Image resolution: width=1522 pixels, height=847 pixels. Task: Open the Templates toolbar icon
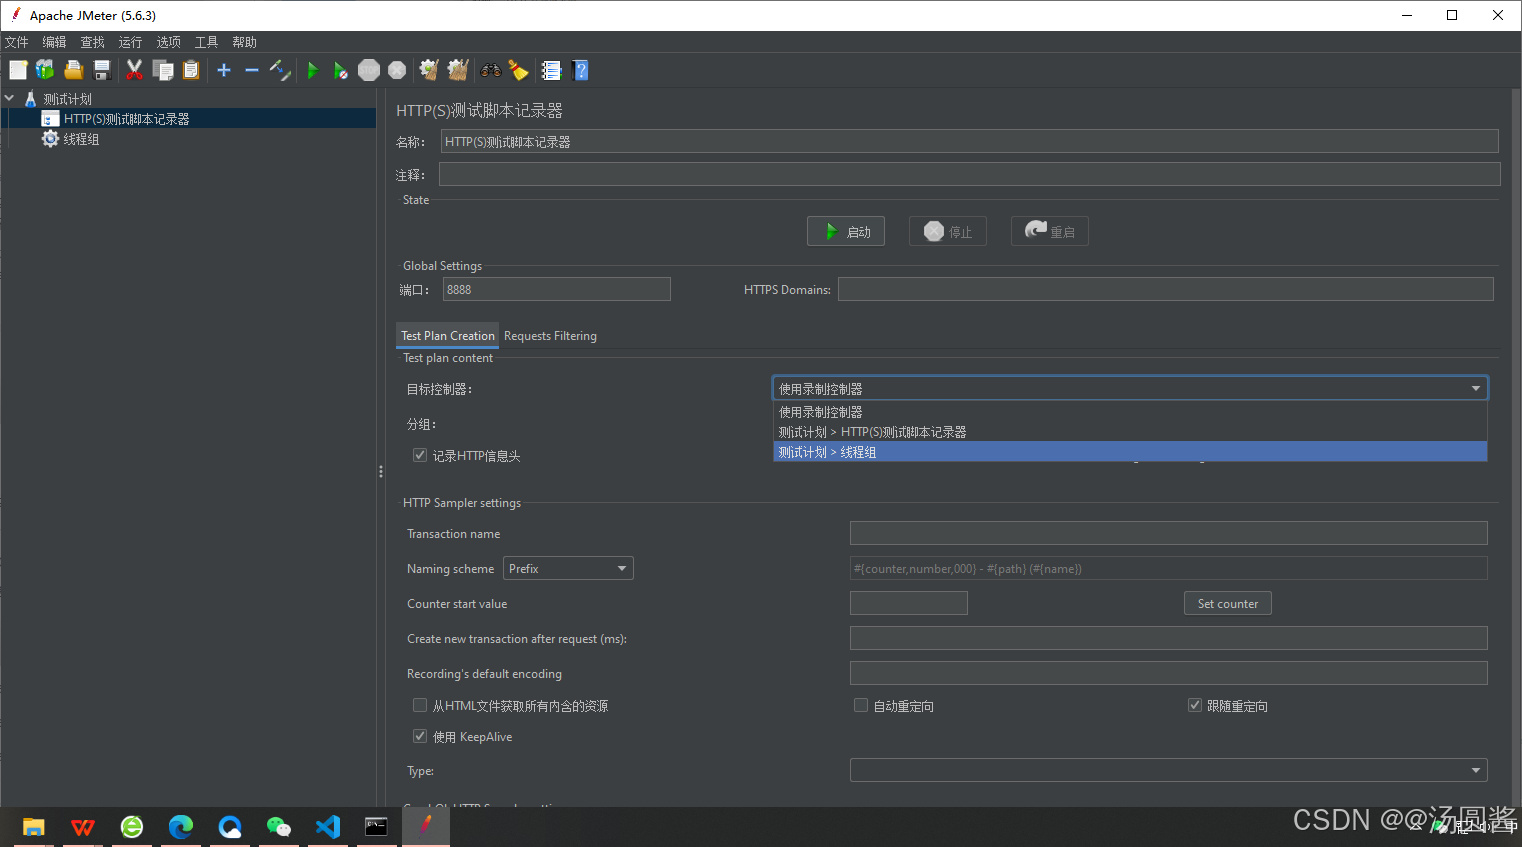point(45,70)
